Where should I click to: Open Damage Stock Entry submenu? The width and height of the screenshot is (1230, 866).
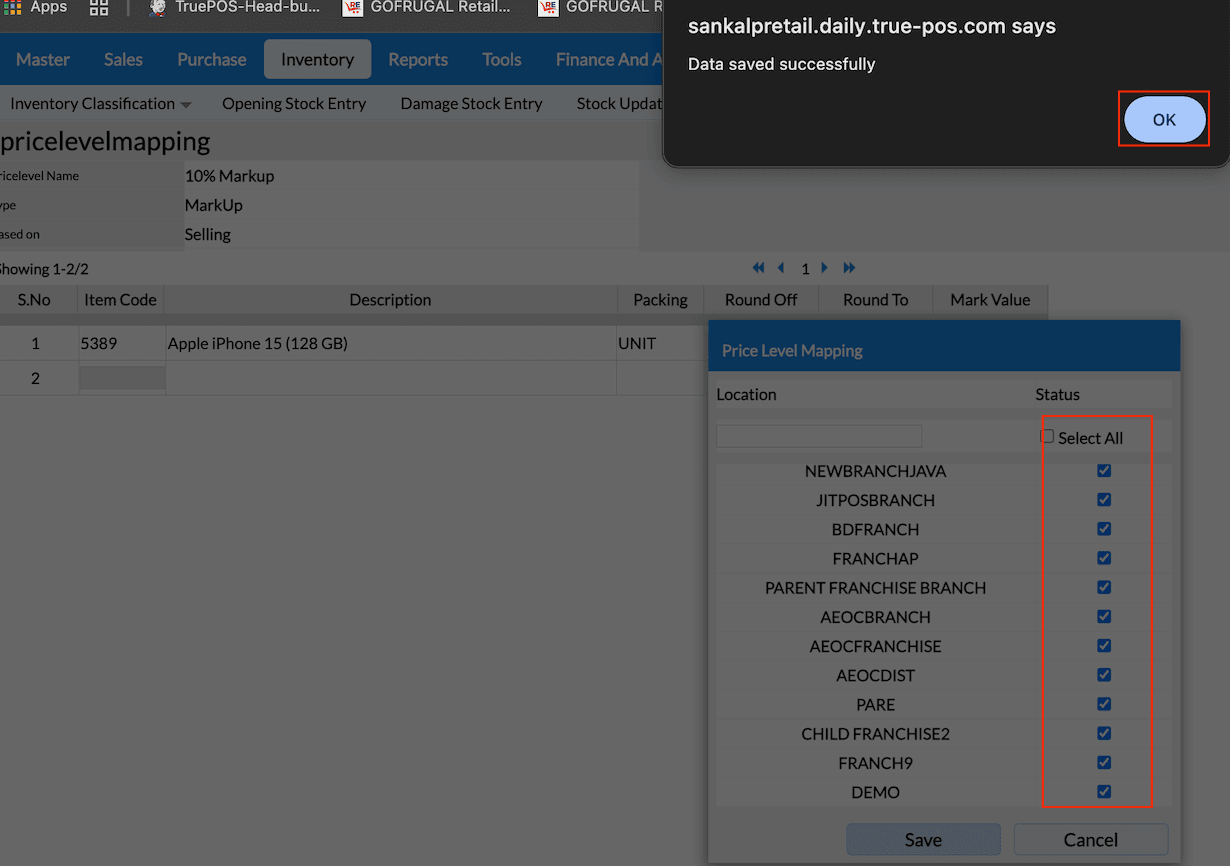[x=471, y=103]
